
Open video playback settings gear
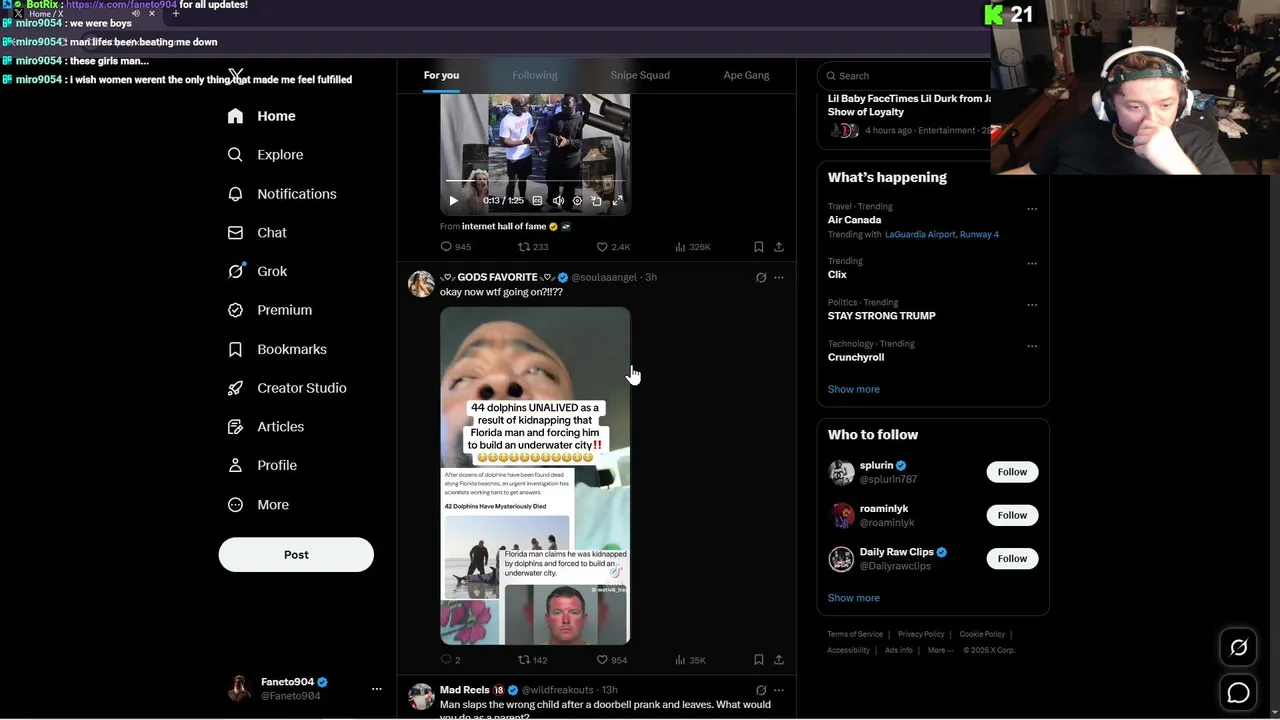(577, 201)
